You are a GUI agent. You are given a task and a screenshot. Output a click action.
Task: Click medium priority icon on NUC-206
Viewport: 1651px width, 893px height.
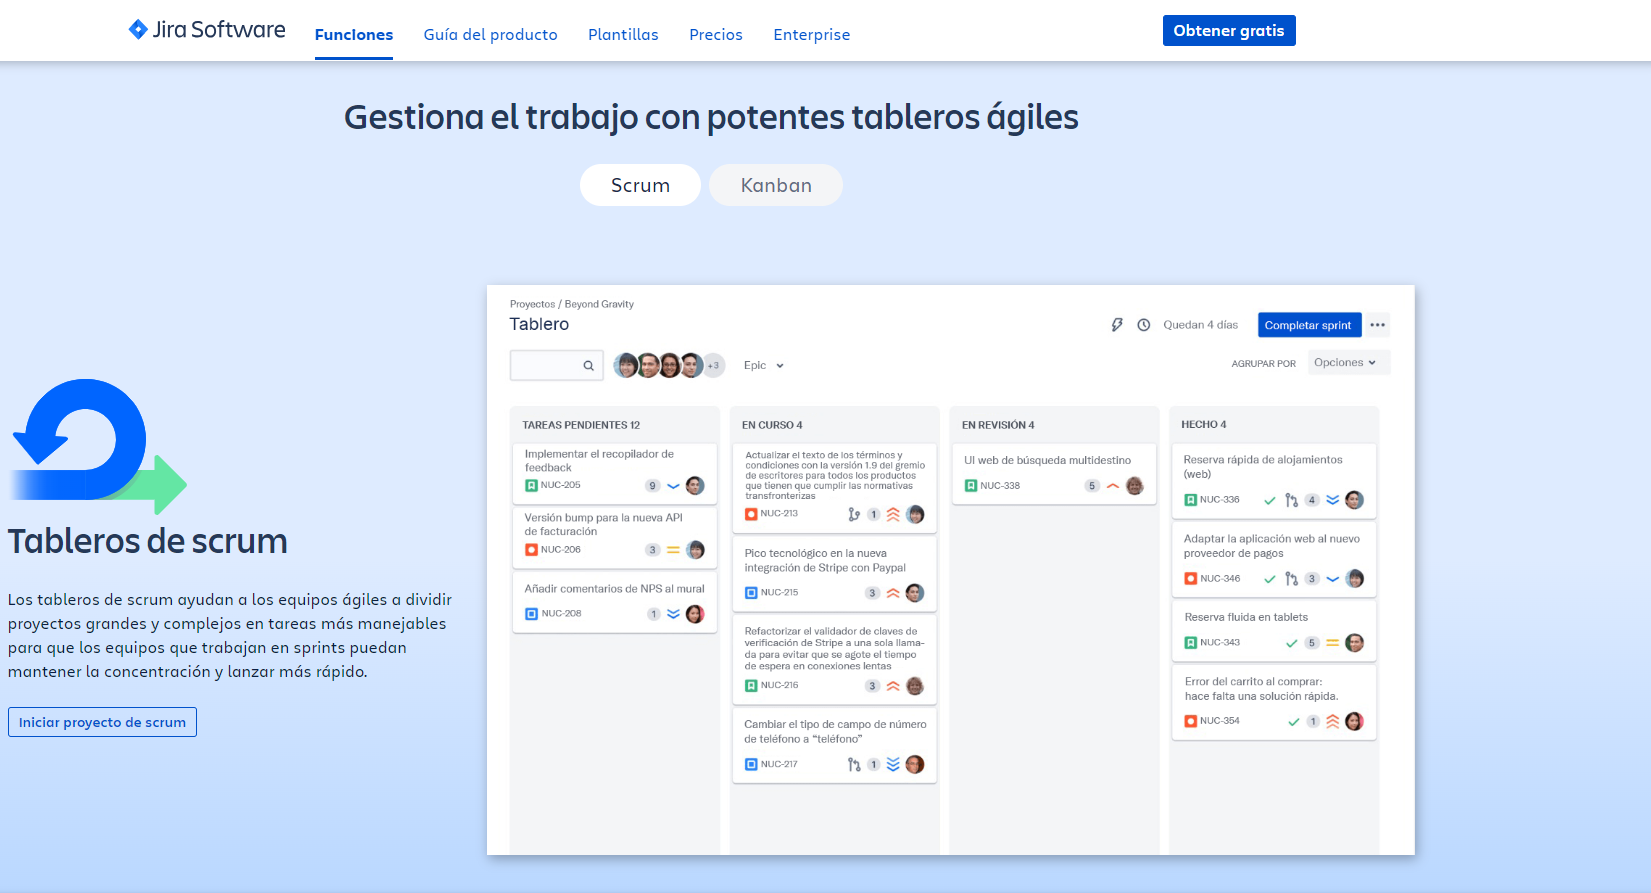click(673, 550)
